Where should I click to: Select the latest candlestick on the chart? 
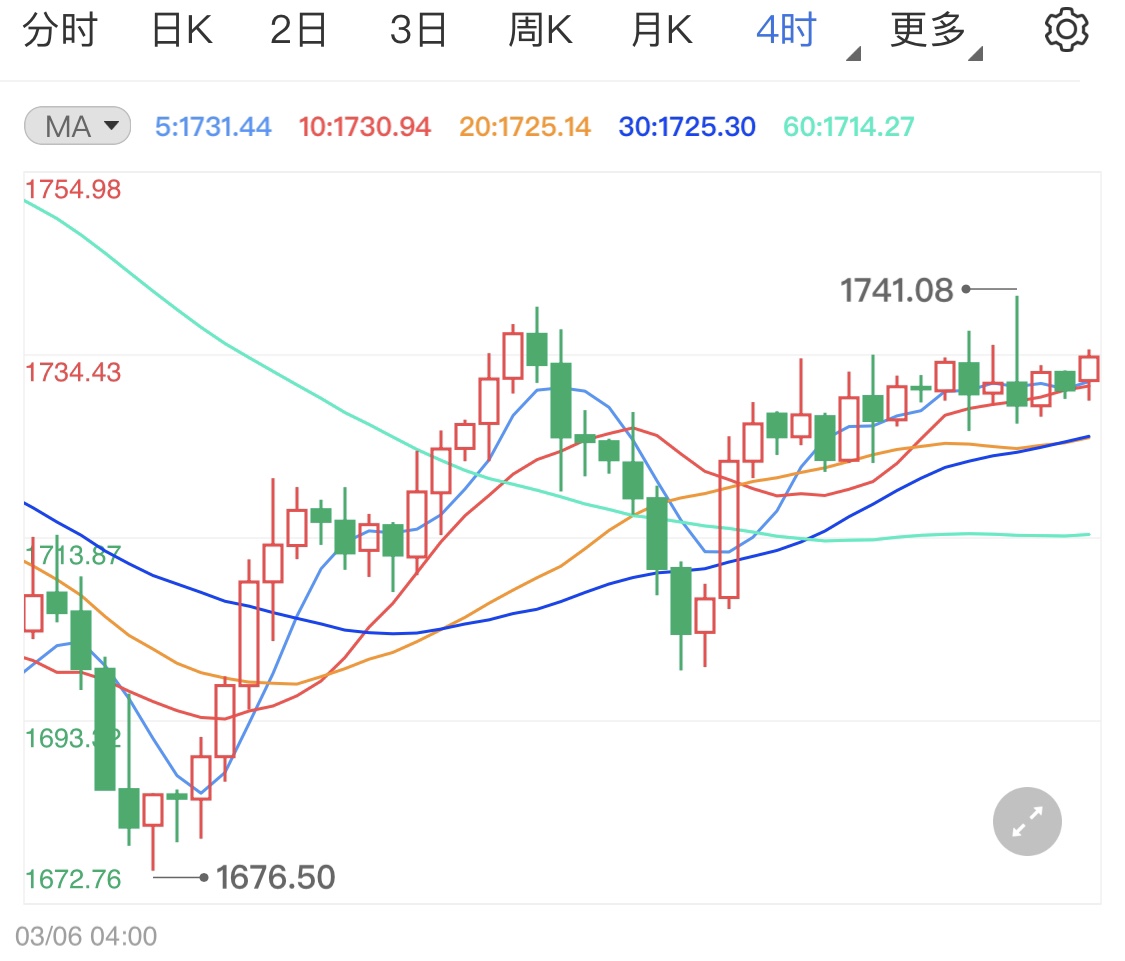pos(1089,369)
